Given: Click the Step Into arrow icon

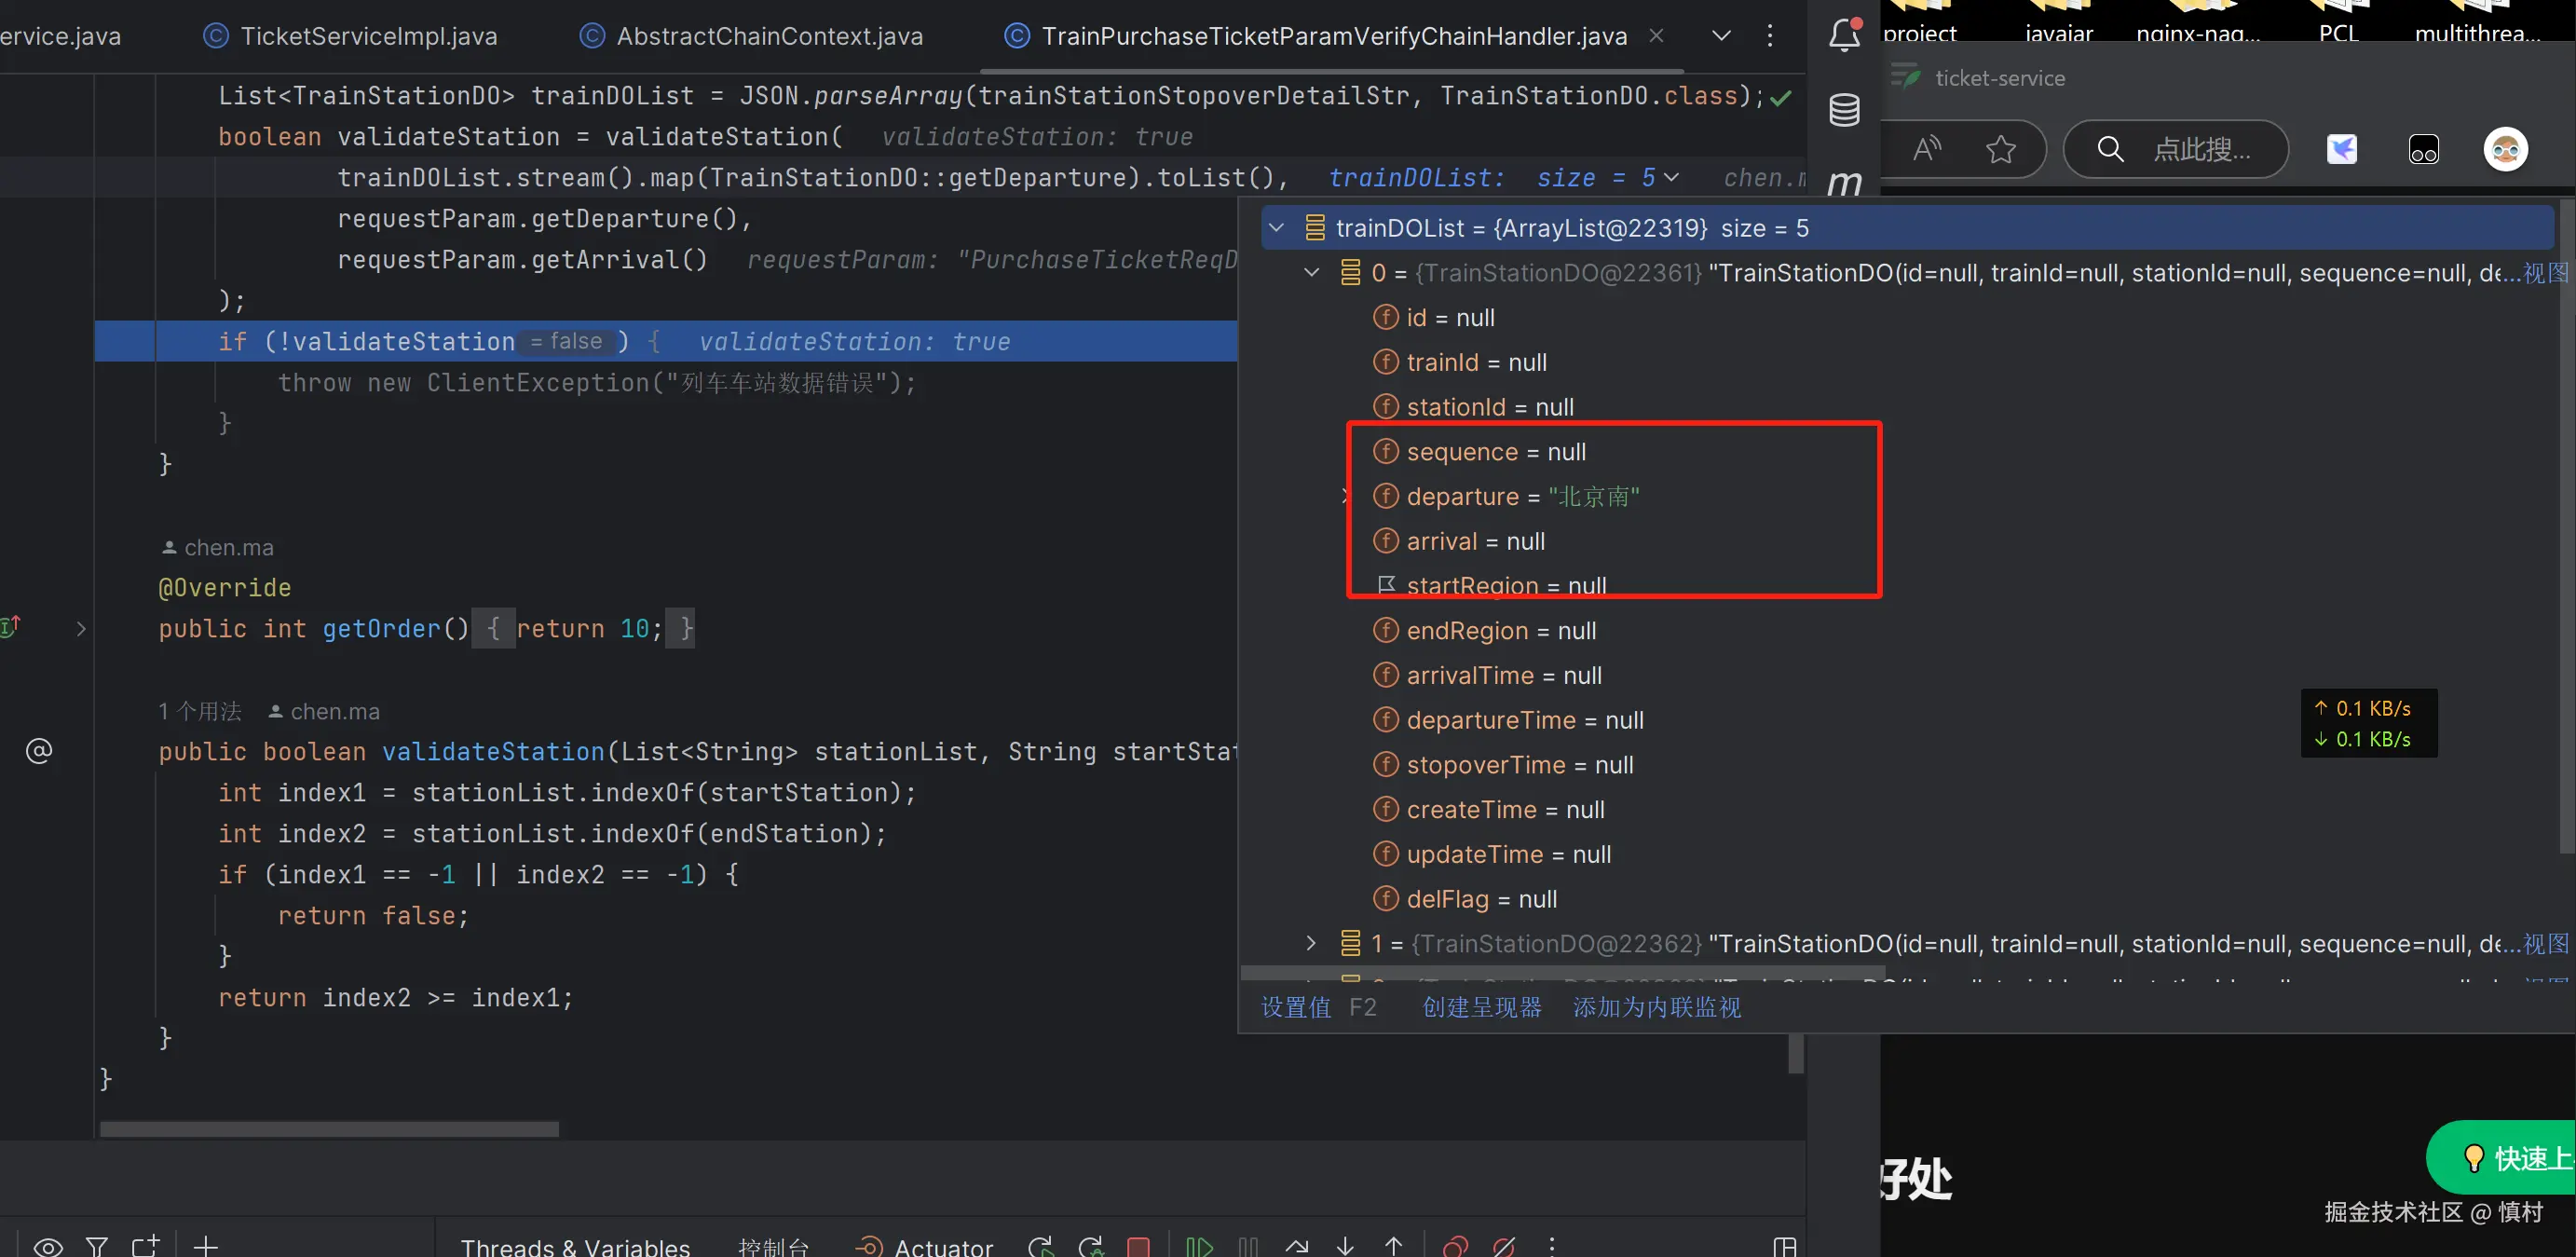Looking at the screenshot, I should (1345, 1246).
